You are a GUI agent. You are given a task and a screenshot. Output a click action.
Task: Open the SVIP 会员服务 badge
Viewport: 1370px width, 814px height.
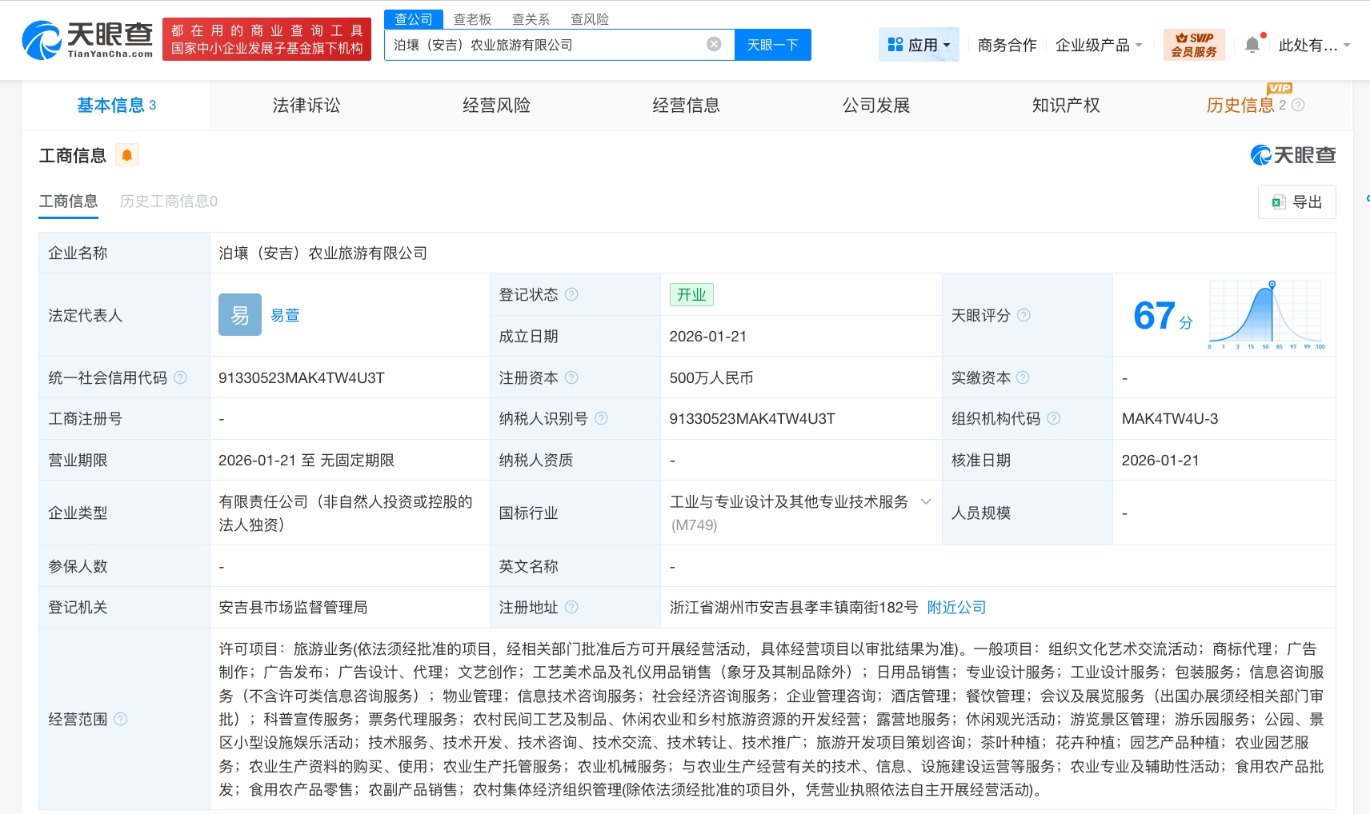1194,45
